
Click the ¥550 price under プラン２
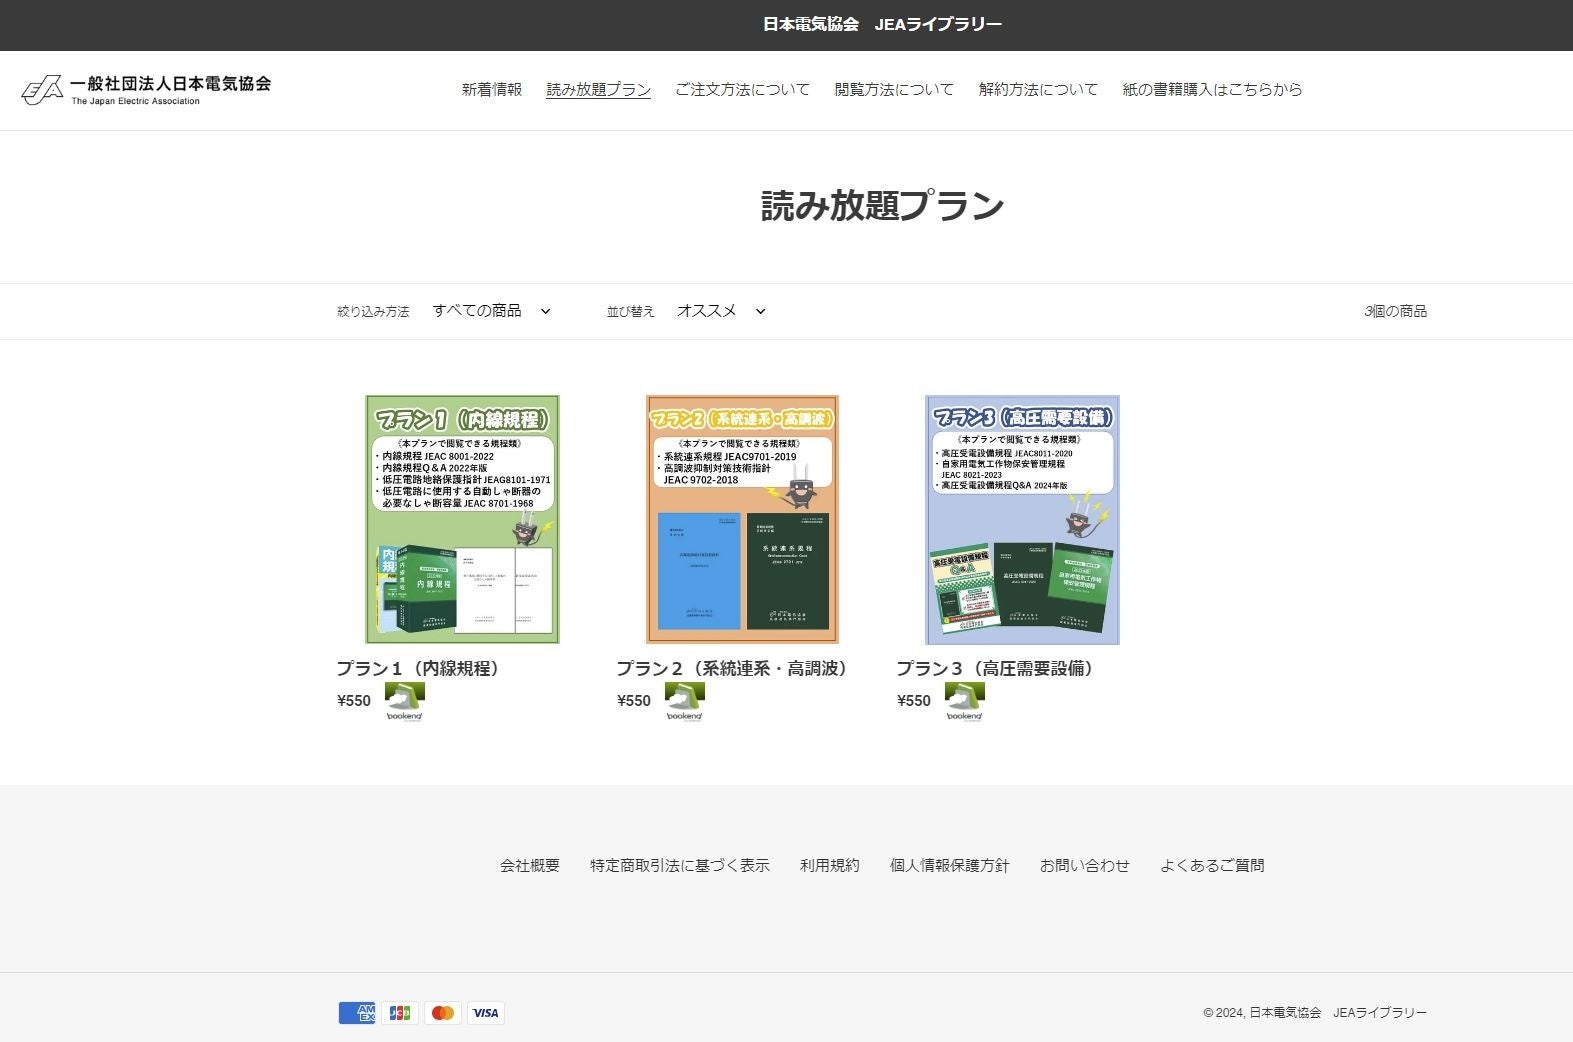634,701
